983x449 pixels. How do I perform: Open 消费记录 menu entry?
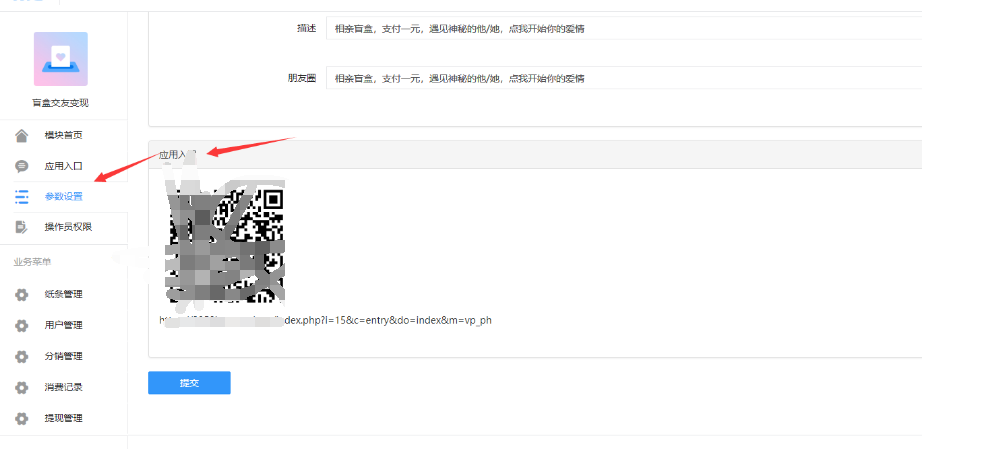tap(63, 388)
